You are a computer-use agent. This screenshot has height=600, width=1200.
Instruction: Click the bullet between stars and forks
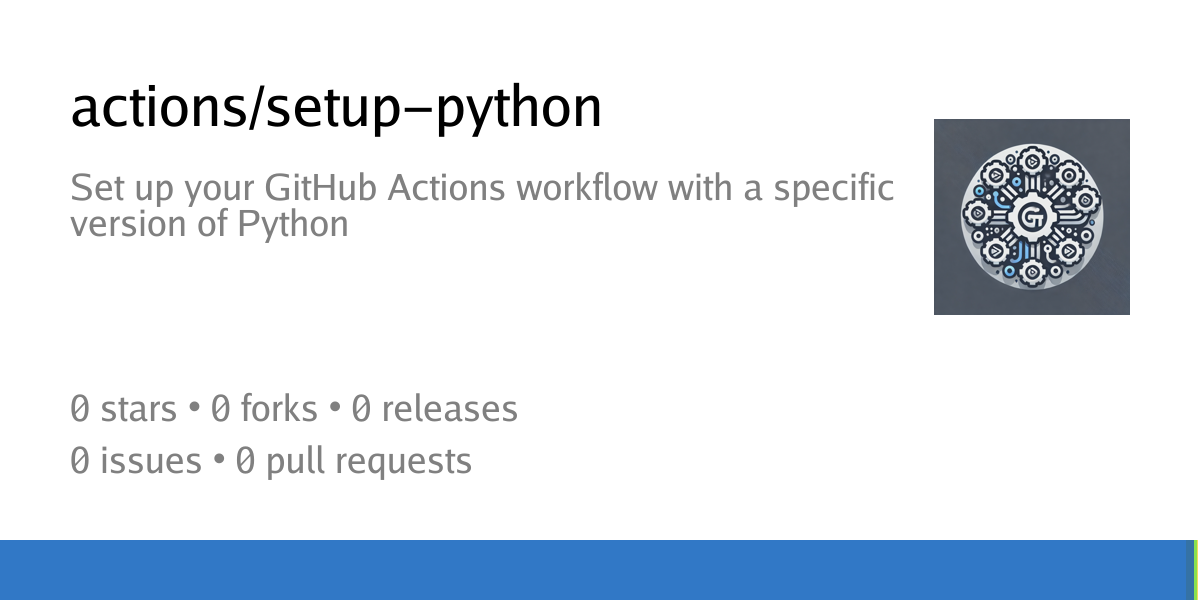tap(194, 410)
